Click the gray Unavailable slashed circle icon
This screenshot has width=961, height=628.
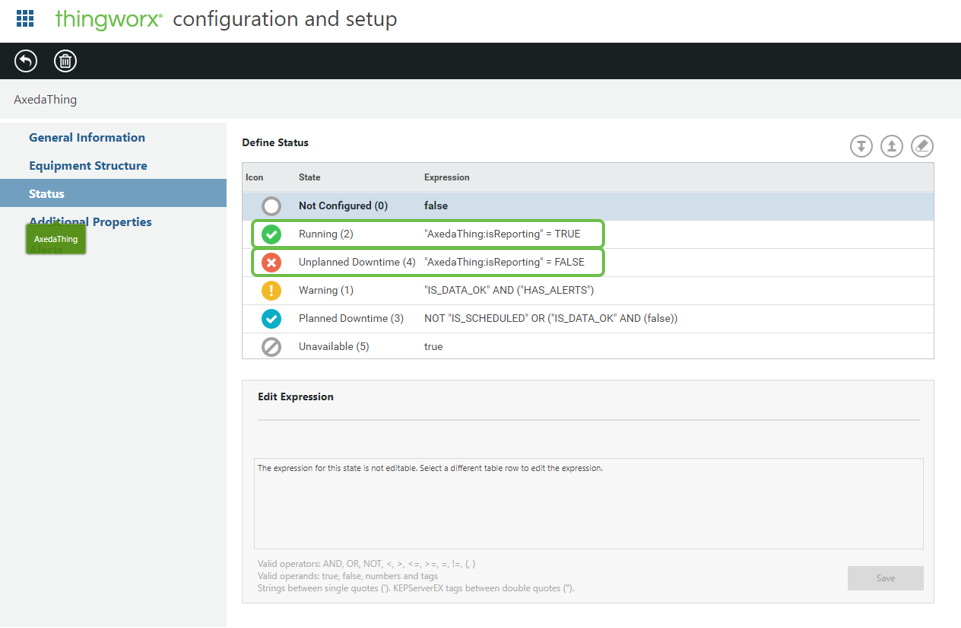[x=271, y=347]
